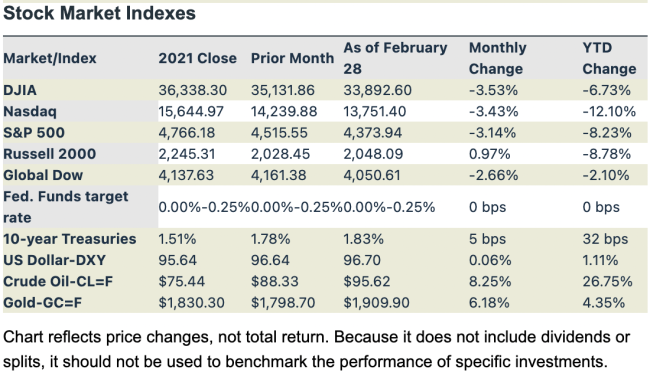Click the Crude Oil price $95.62
This screenshot has width=650, height=379.
click(367, 282)
